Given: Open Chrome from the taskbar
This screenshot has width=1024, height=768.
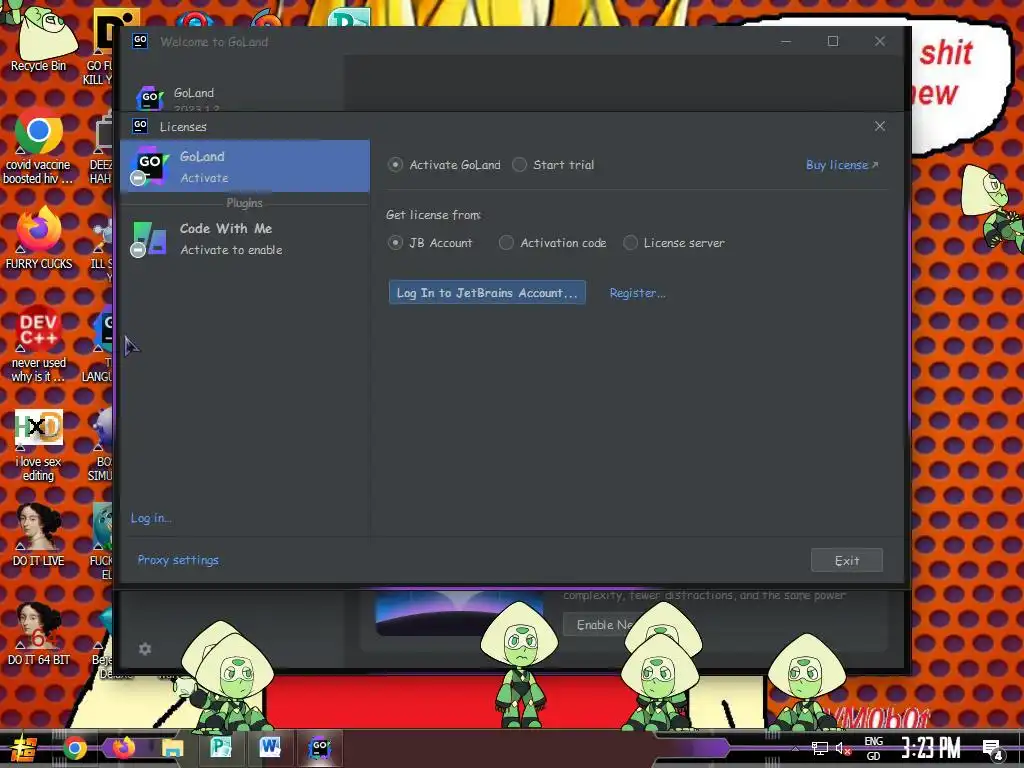Looking at the screenshot, I should (x=74, y=748).
